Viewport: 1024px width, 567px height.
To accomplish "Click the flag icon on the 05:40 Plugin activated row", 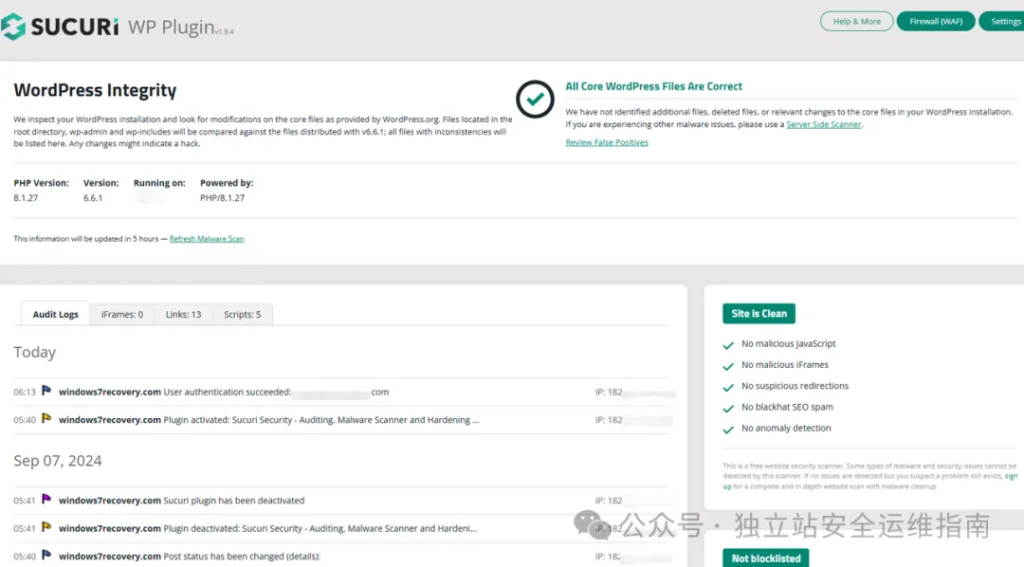I will click(x=46, y=419).
